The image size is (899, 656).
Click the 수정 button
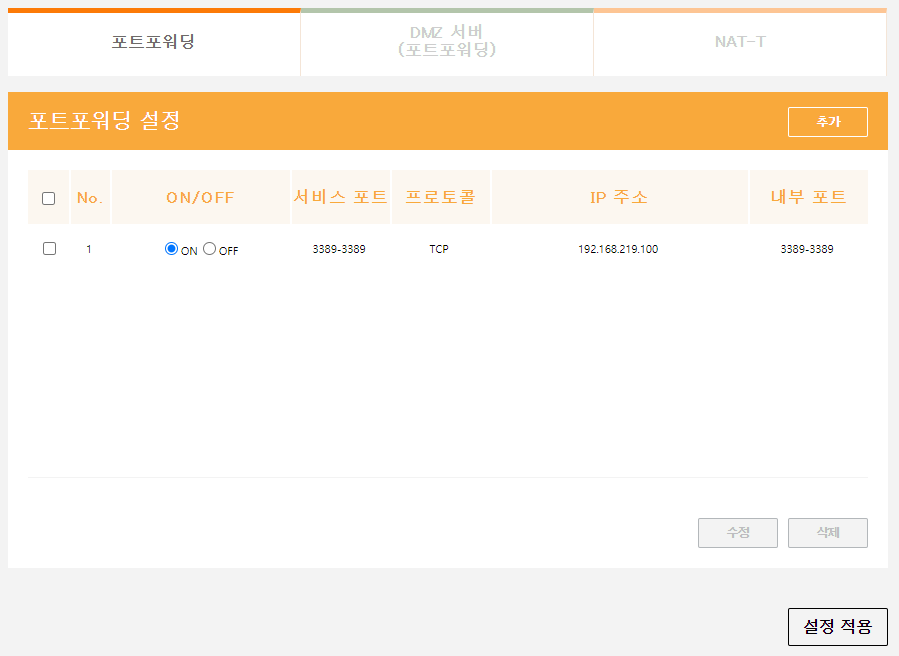pos(738,533)
